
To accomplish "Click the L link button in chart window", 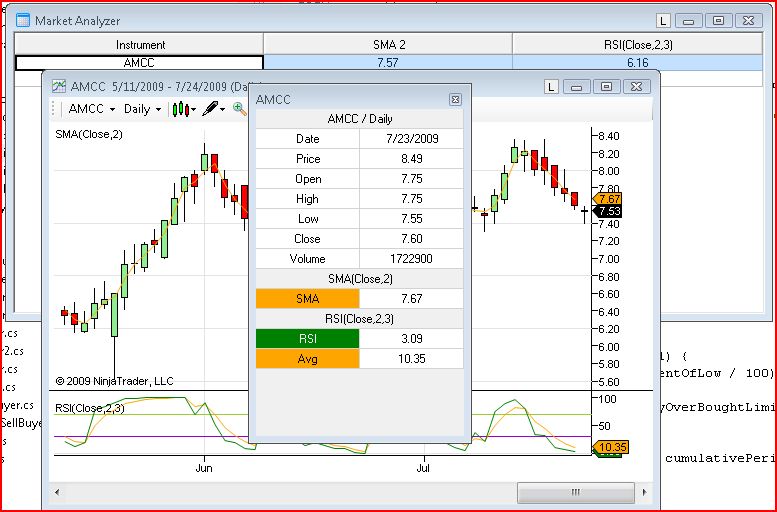I will click(x=551, y=87).
